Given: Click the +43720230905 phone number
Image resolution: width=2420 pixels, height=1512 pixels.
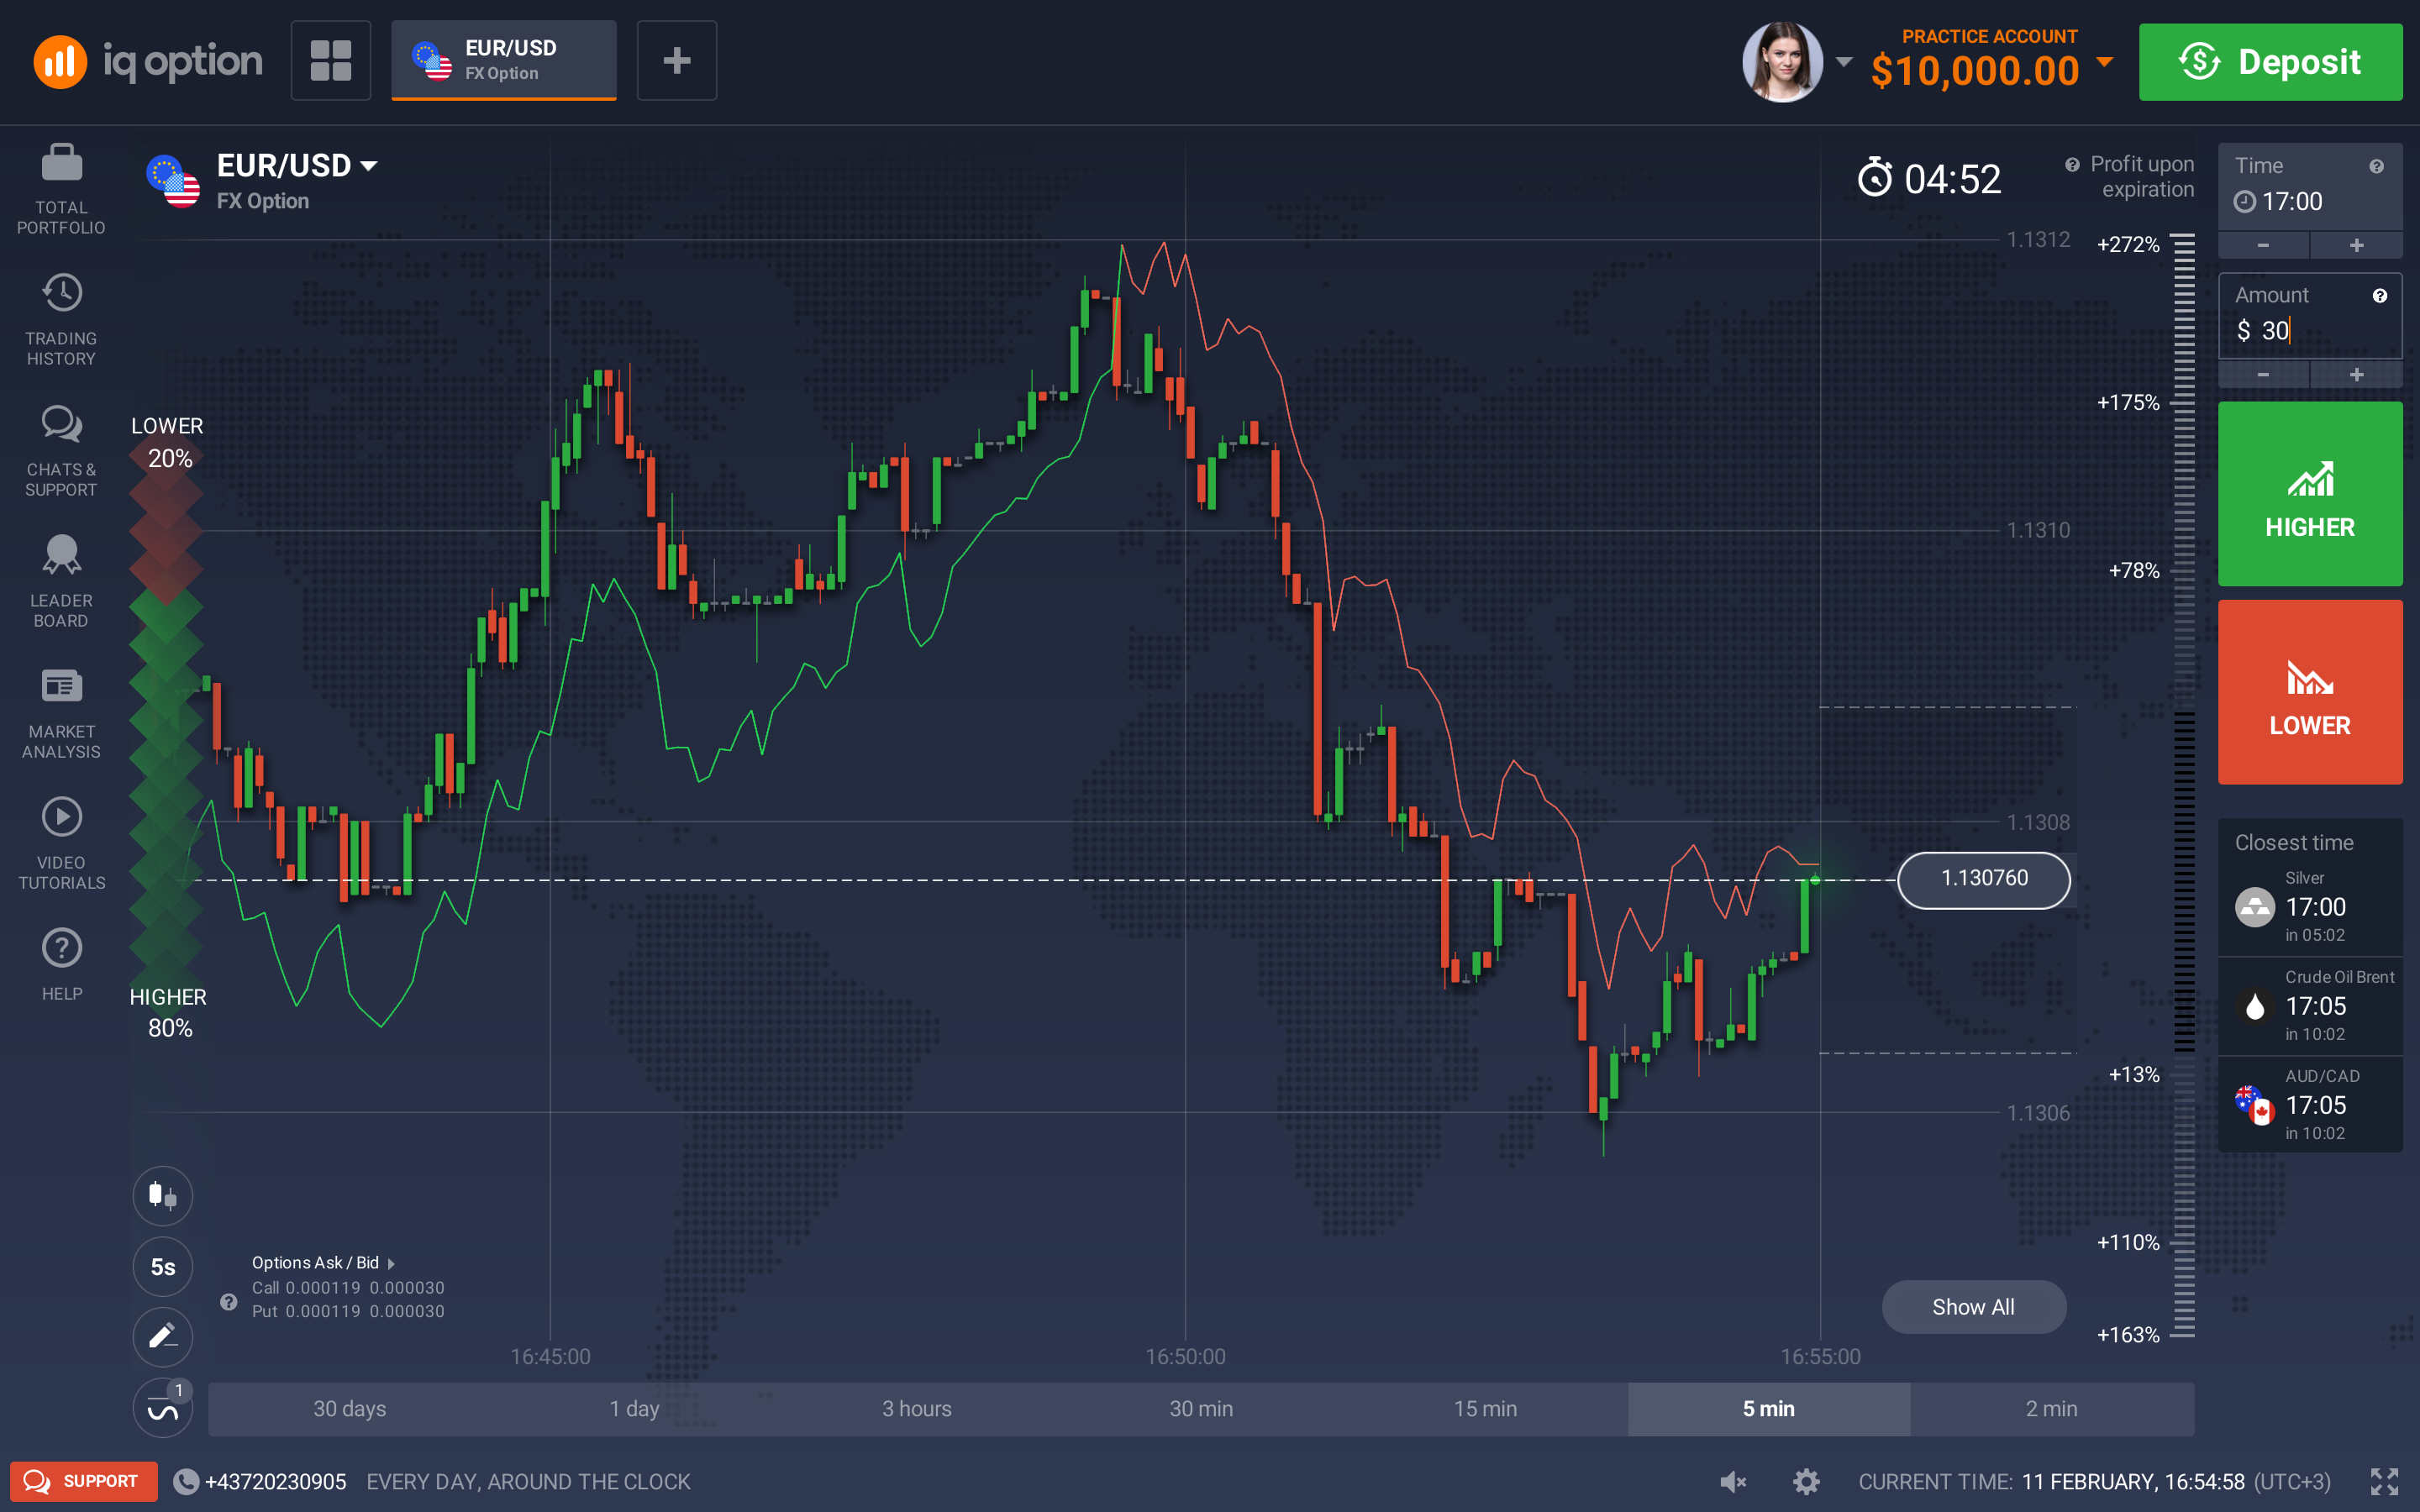Looking at the screenshot, I should tap(275, 1482).
